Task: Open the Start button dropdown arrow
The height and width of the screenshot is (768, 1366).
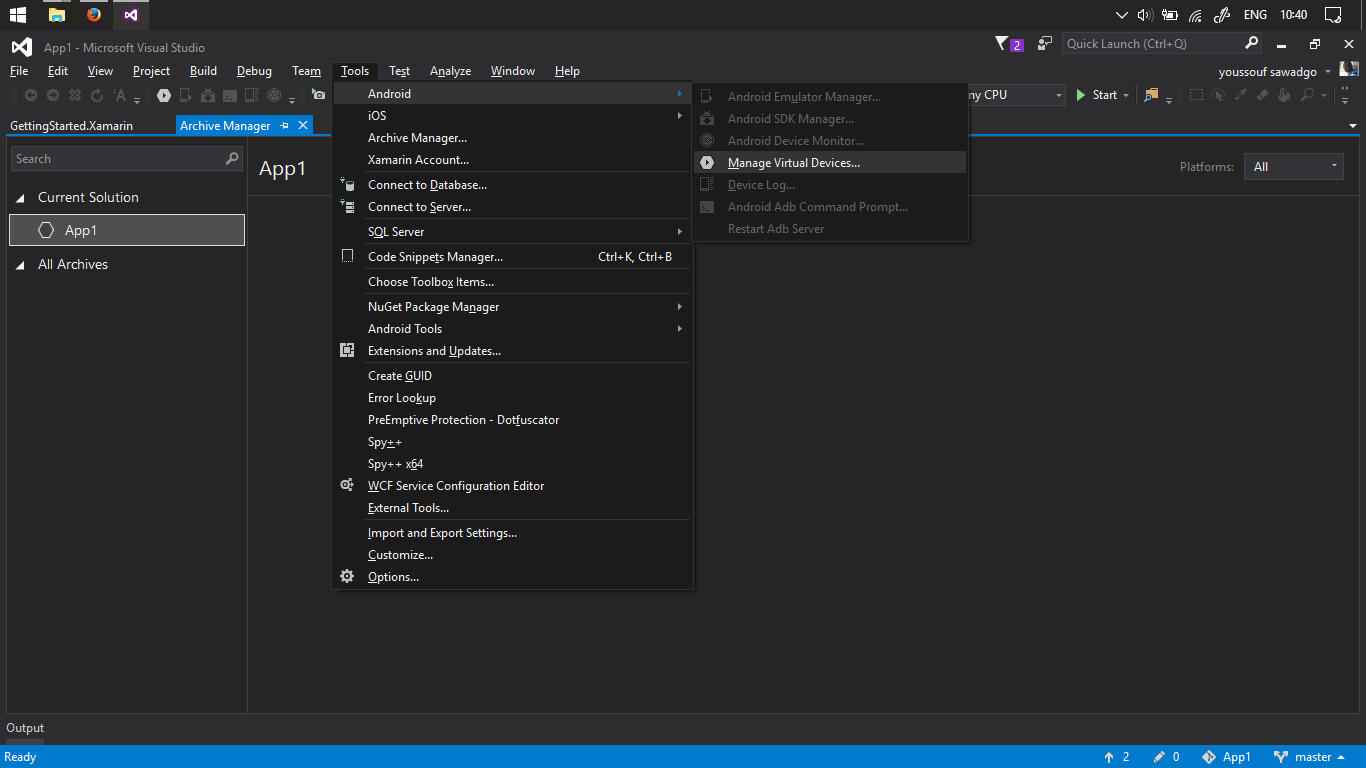Action: (x=1126, y=96)
